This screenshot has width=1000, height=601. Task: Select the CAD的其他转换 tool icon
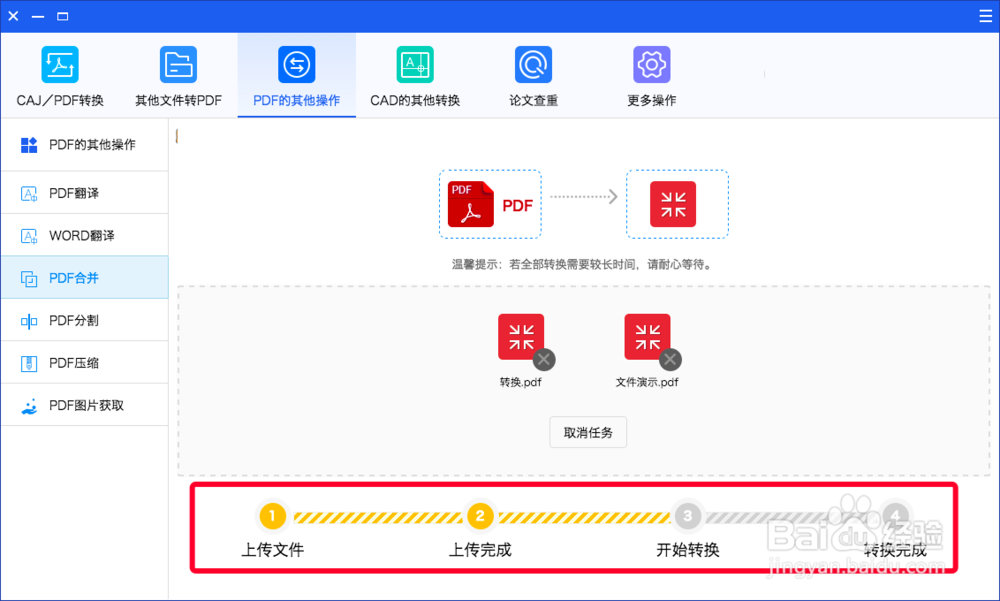[415, 63]
